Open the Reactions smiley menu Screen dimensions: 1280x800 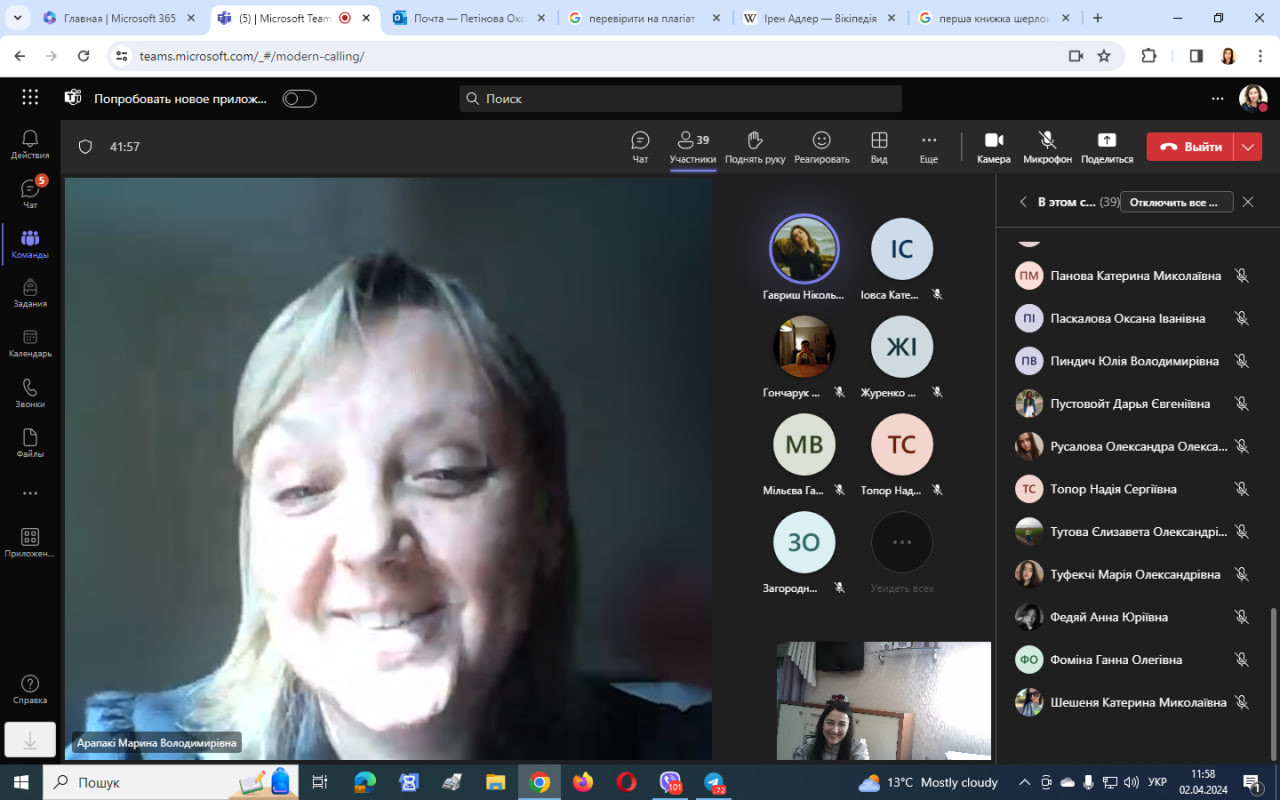coord(821,146)
